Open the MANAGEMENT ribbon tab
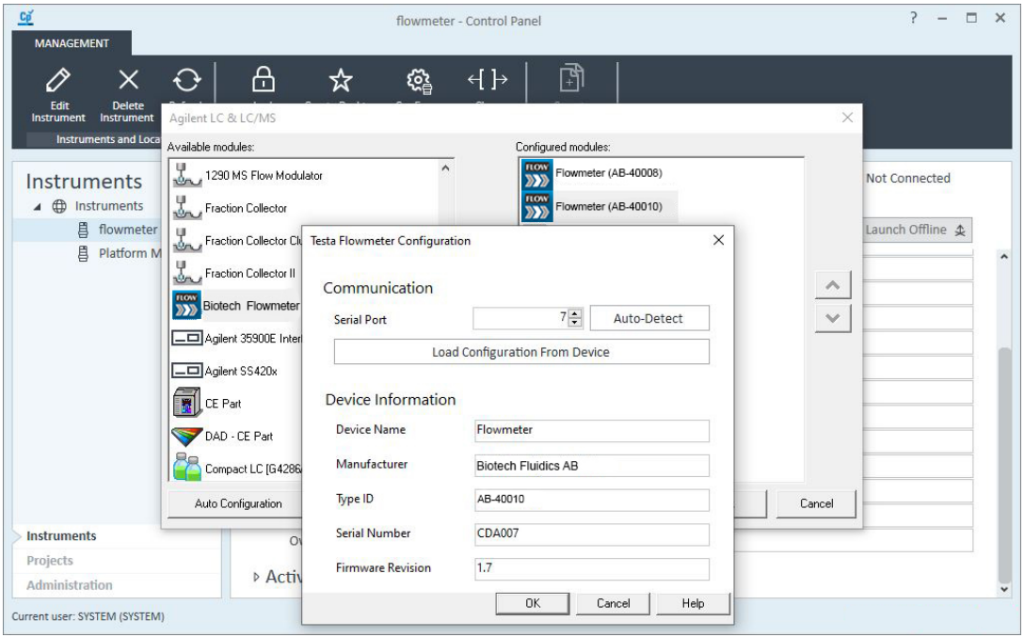Screen dimensions: 1024x637 click(x=72, y=44)
